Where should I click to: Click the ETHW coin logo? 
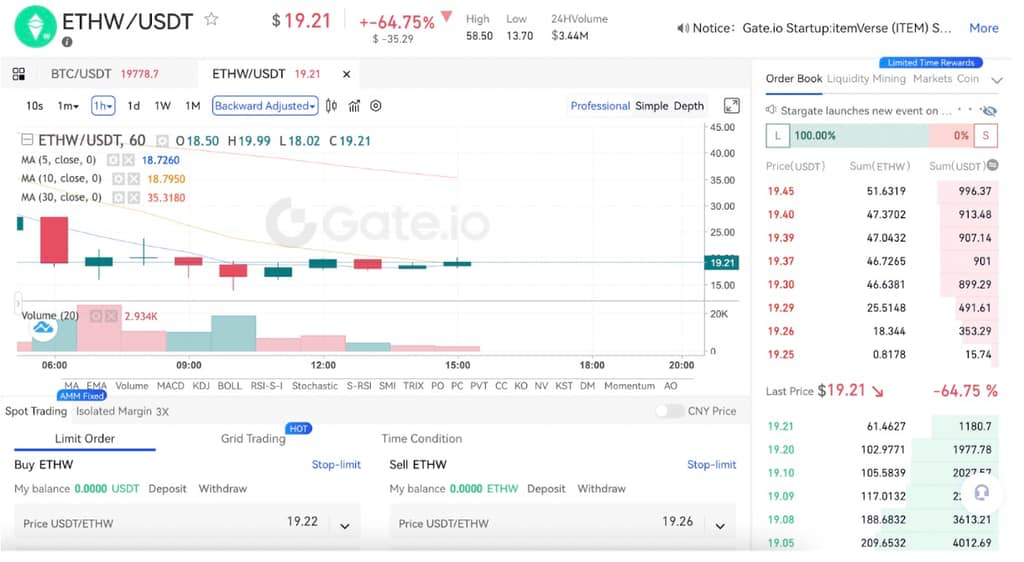tap(35, 26)
